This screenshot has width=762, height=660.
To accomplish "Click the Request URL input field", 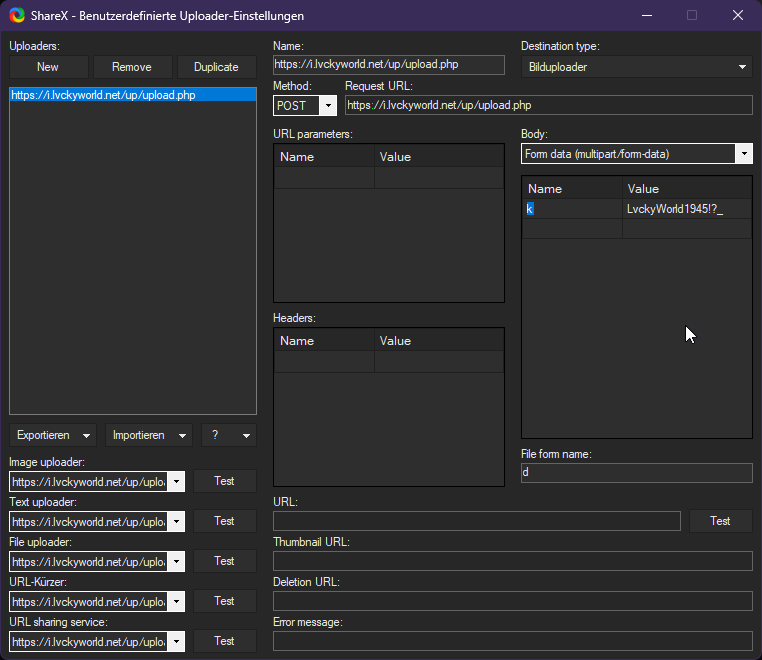I will pyautogui.click(x=548, y=105).
